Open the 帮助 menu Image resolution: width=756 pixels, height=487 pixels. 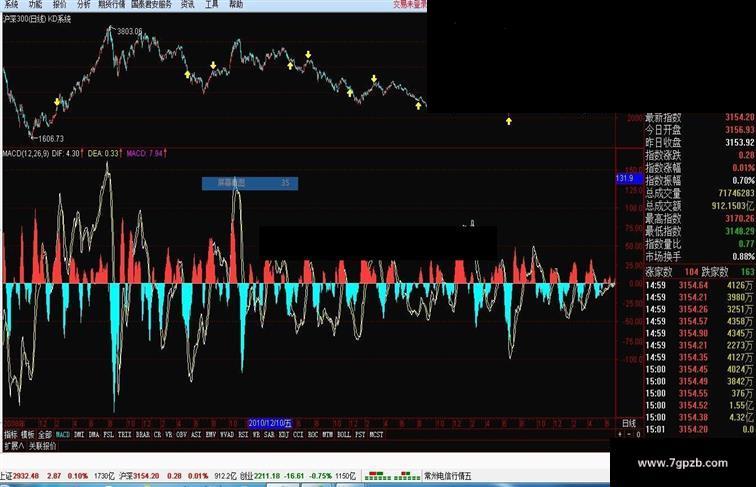pyautogui.click(x=236, y=4)
